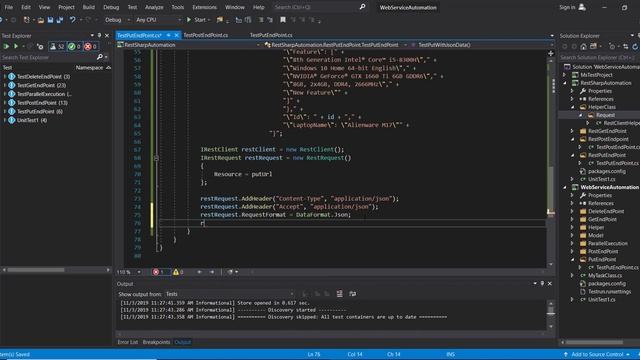This screenshot has width=640, height=360.
Task: Click the Undo toolbar icon
Action: click(x=72, y=20)
